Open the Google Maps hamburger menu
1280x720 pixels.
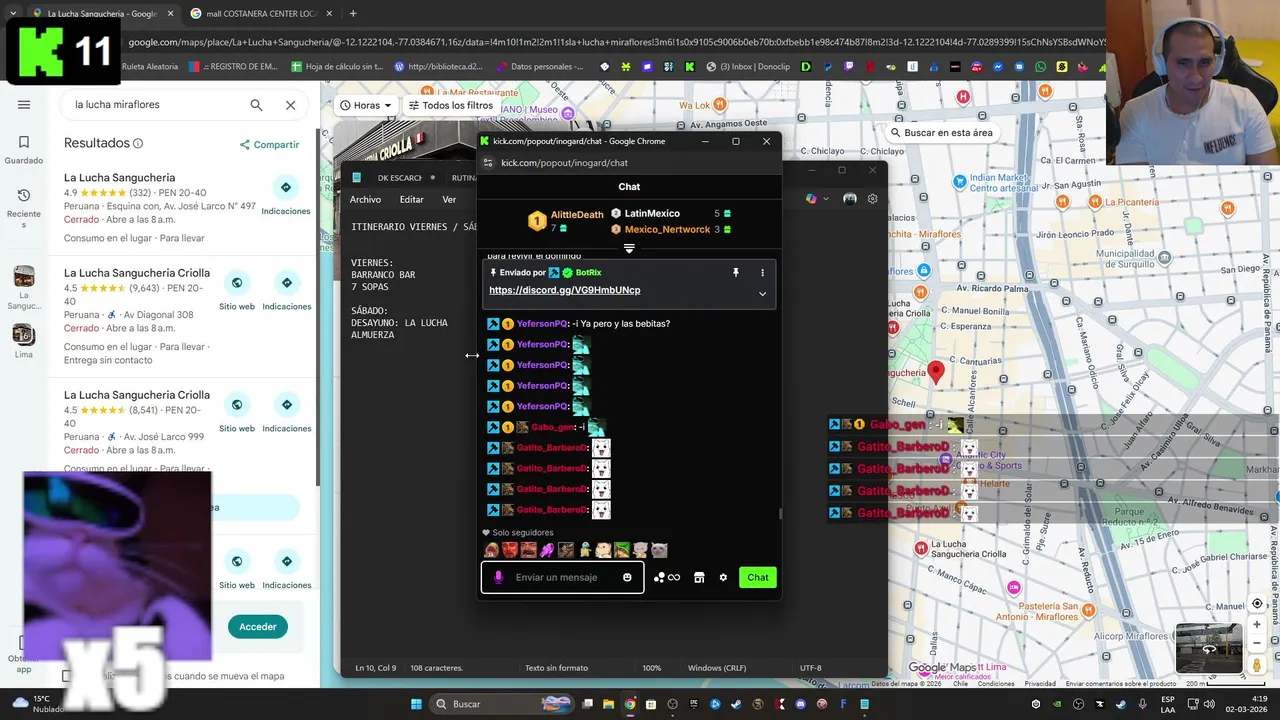coord(24,105)
